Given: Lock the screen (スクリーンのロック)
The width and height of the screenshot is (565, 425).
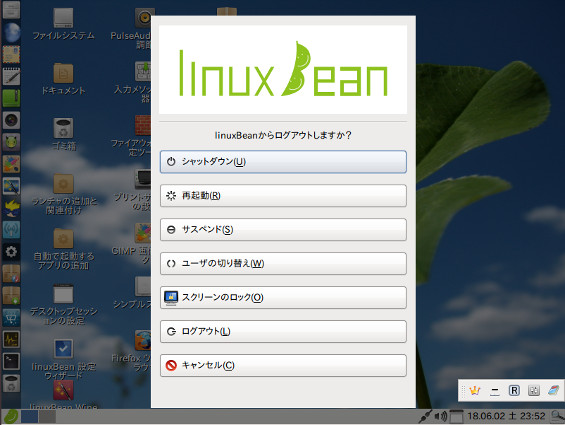Looking at the screenshot, I should (283, 297).
